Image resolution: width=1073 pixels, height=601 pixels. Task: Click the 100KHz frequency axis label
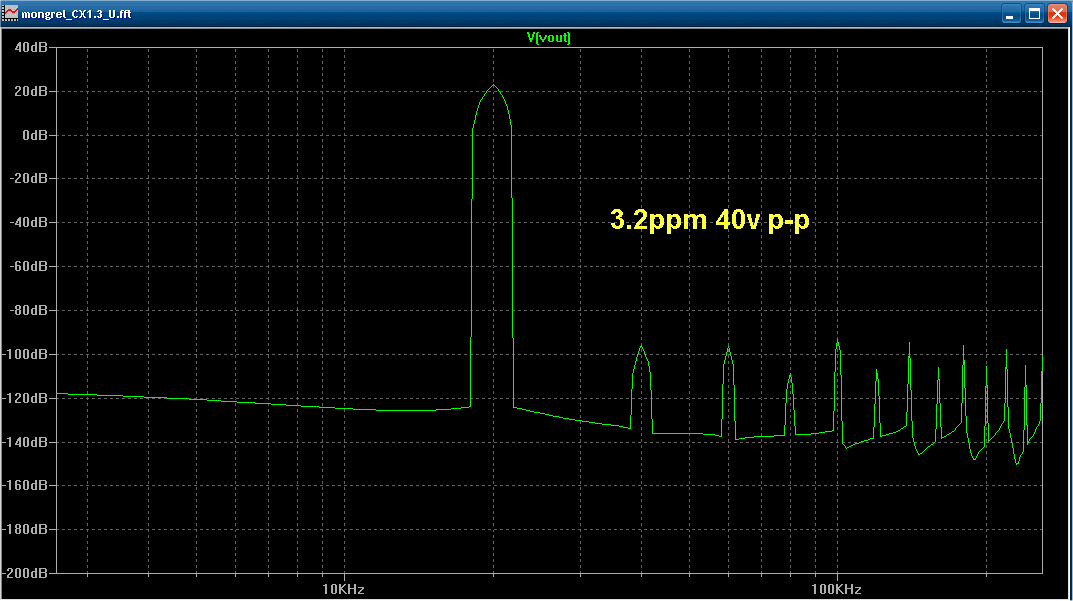pyautogui.click(x=836, y=589)
